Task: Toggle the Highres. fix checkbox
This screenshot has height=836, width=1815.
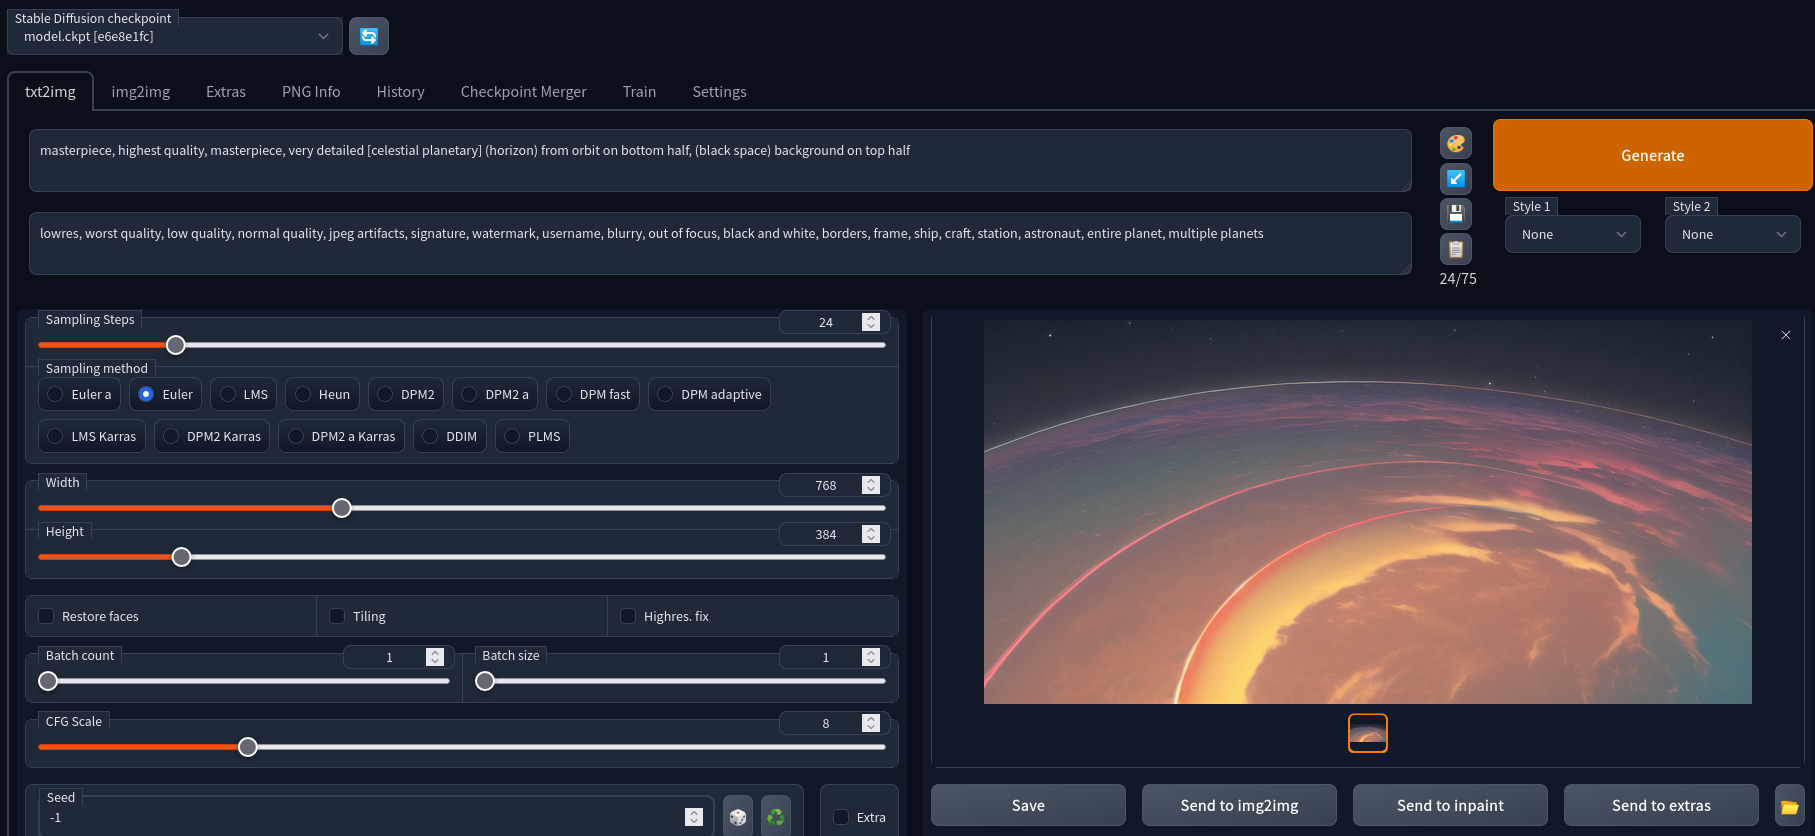Action: click(x=628, y=616)
